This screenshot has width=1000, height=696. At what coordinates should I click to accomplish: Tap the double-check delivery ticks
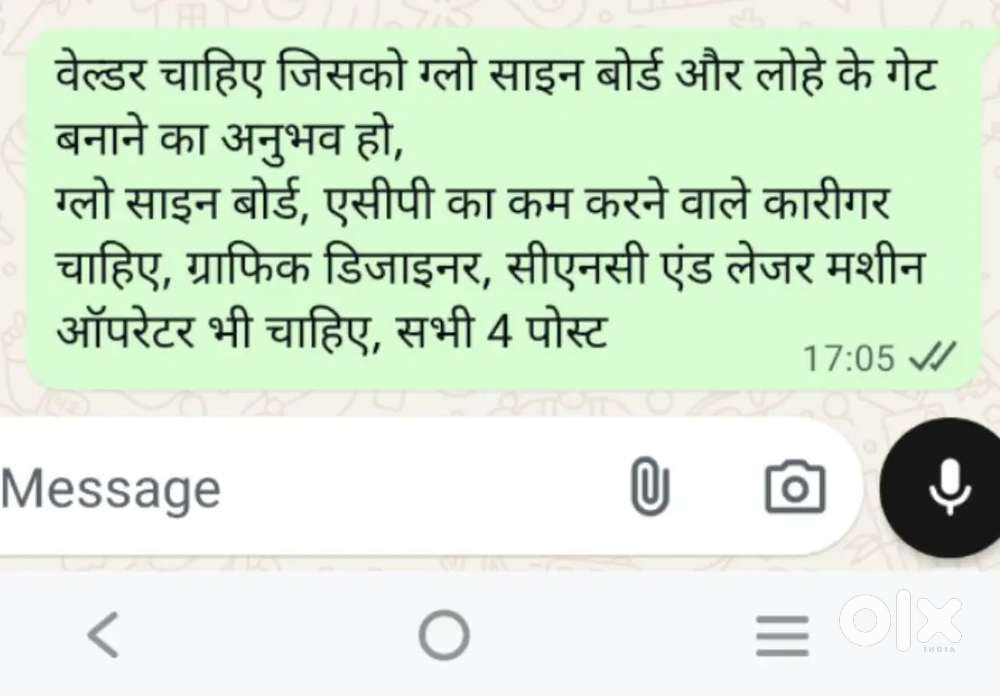tap(933, 357)
